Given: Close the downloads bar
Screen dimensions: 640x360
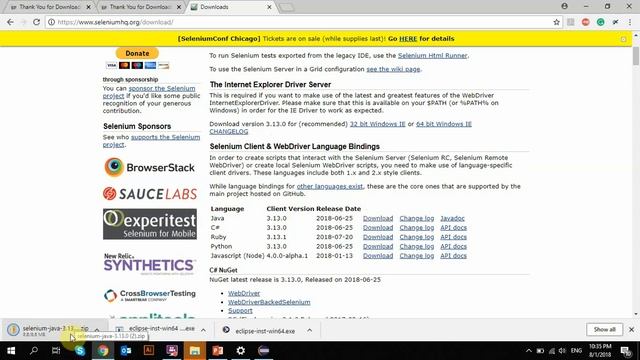Looking at the screenshot, I should [631, 329].
